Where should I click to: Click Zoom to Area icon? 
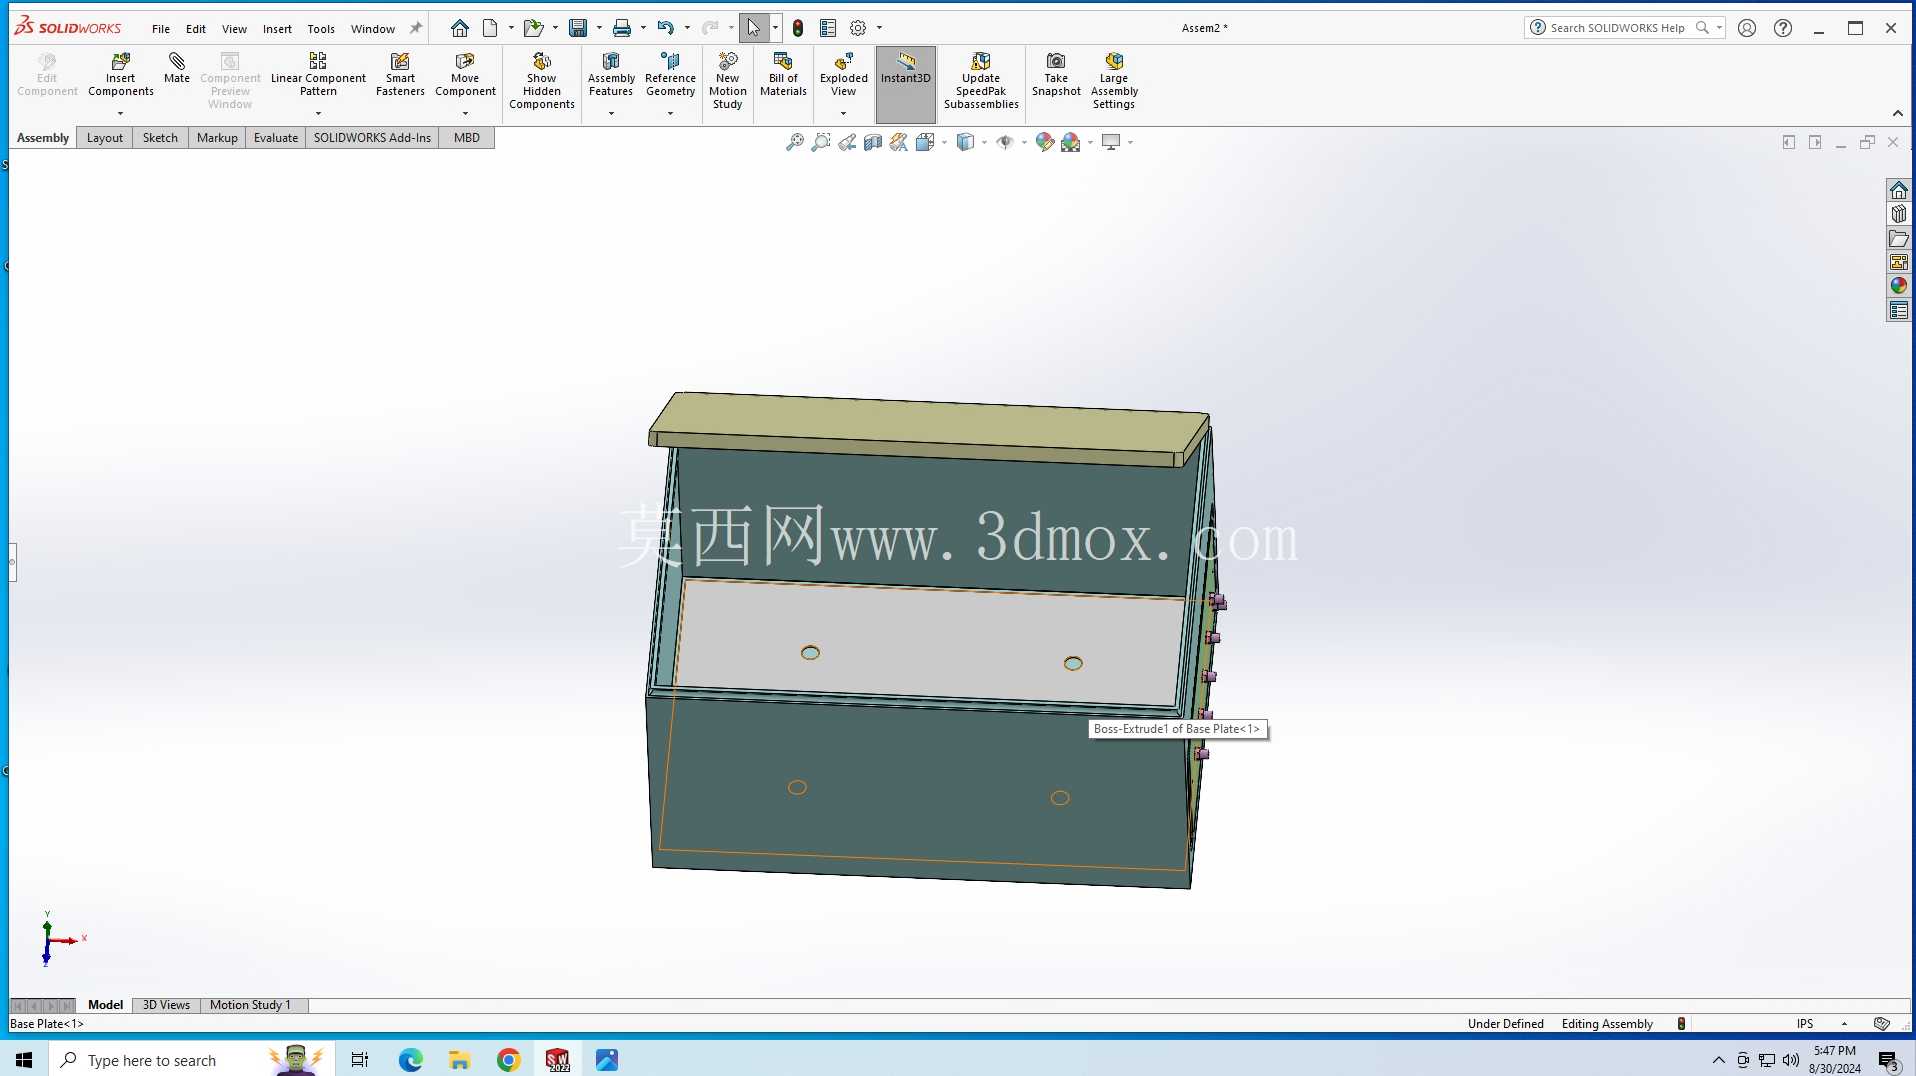[x=821, y=142]
